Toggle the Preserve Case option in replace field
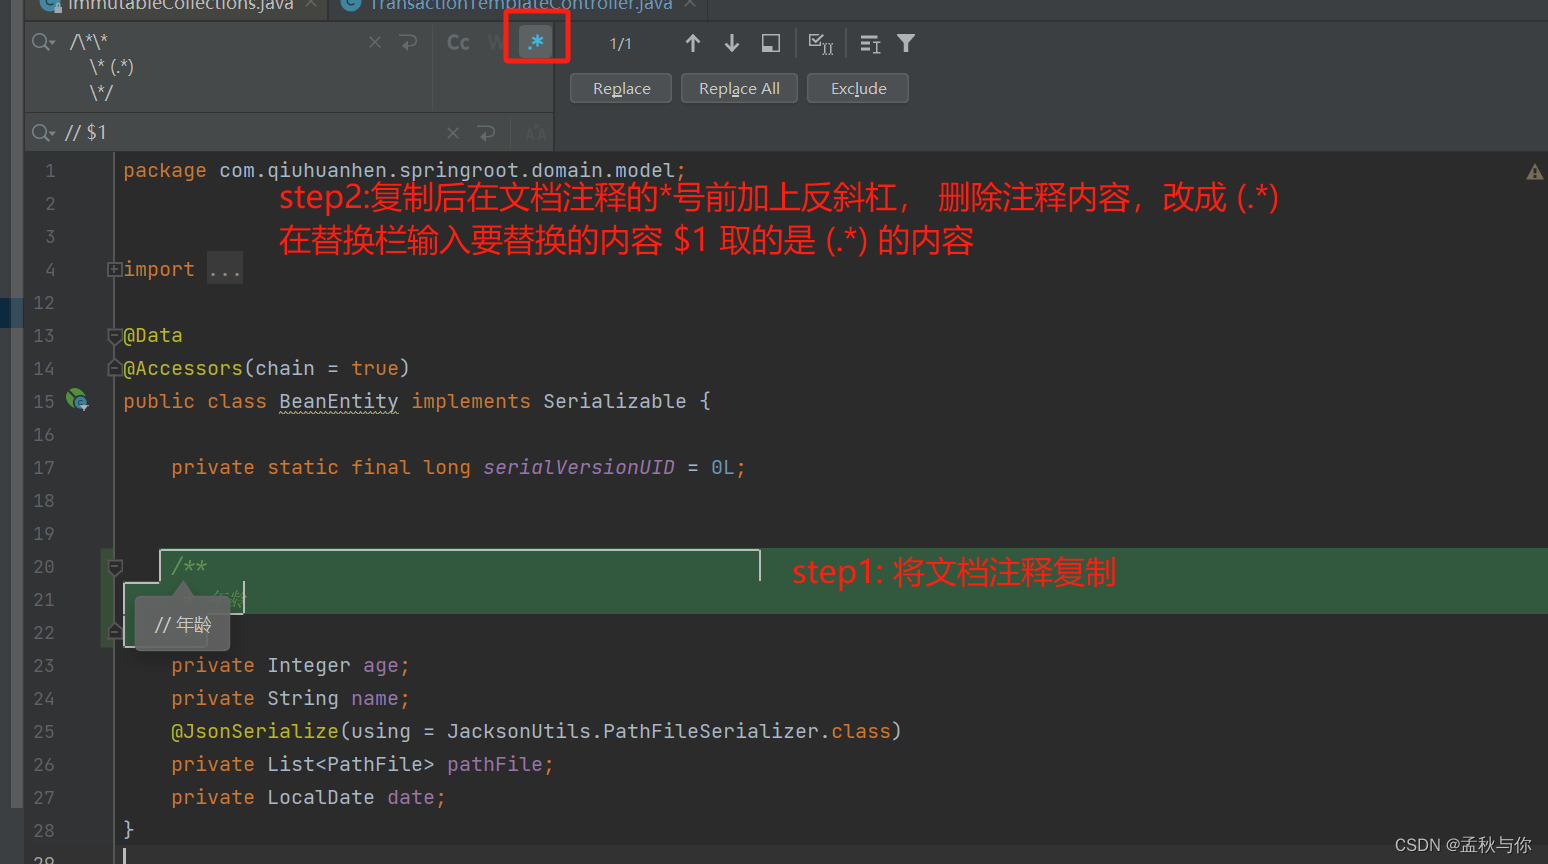The width and height of the screenshot is (1548, 864). click(x=535, y=133)
